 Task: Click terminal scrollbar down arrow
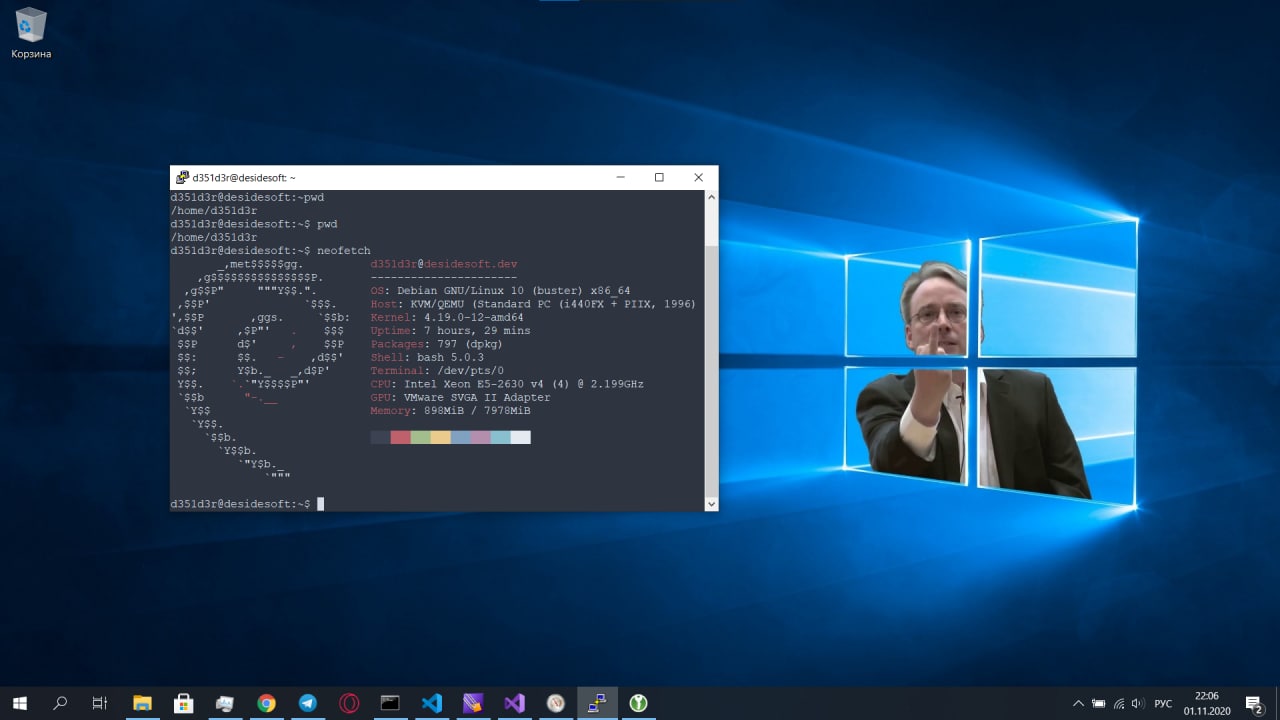click(x=711, y=504)
